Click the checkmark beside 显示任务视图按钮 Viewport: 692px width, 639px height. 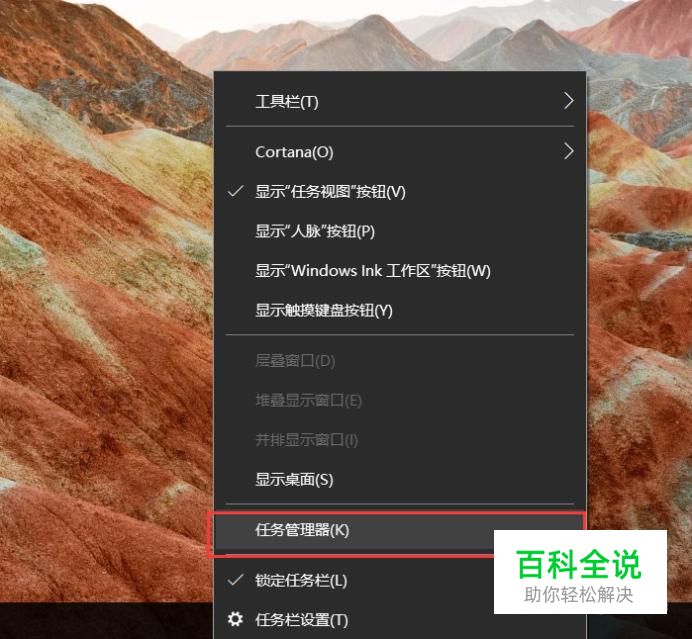coord(235,191)
